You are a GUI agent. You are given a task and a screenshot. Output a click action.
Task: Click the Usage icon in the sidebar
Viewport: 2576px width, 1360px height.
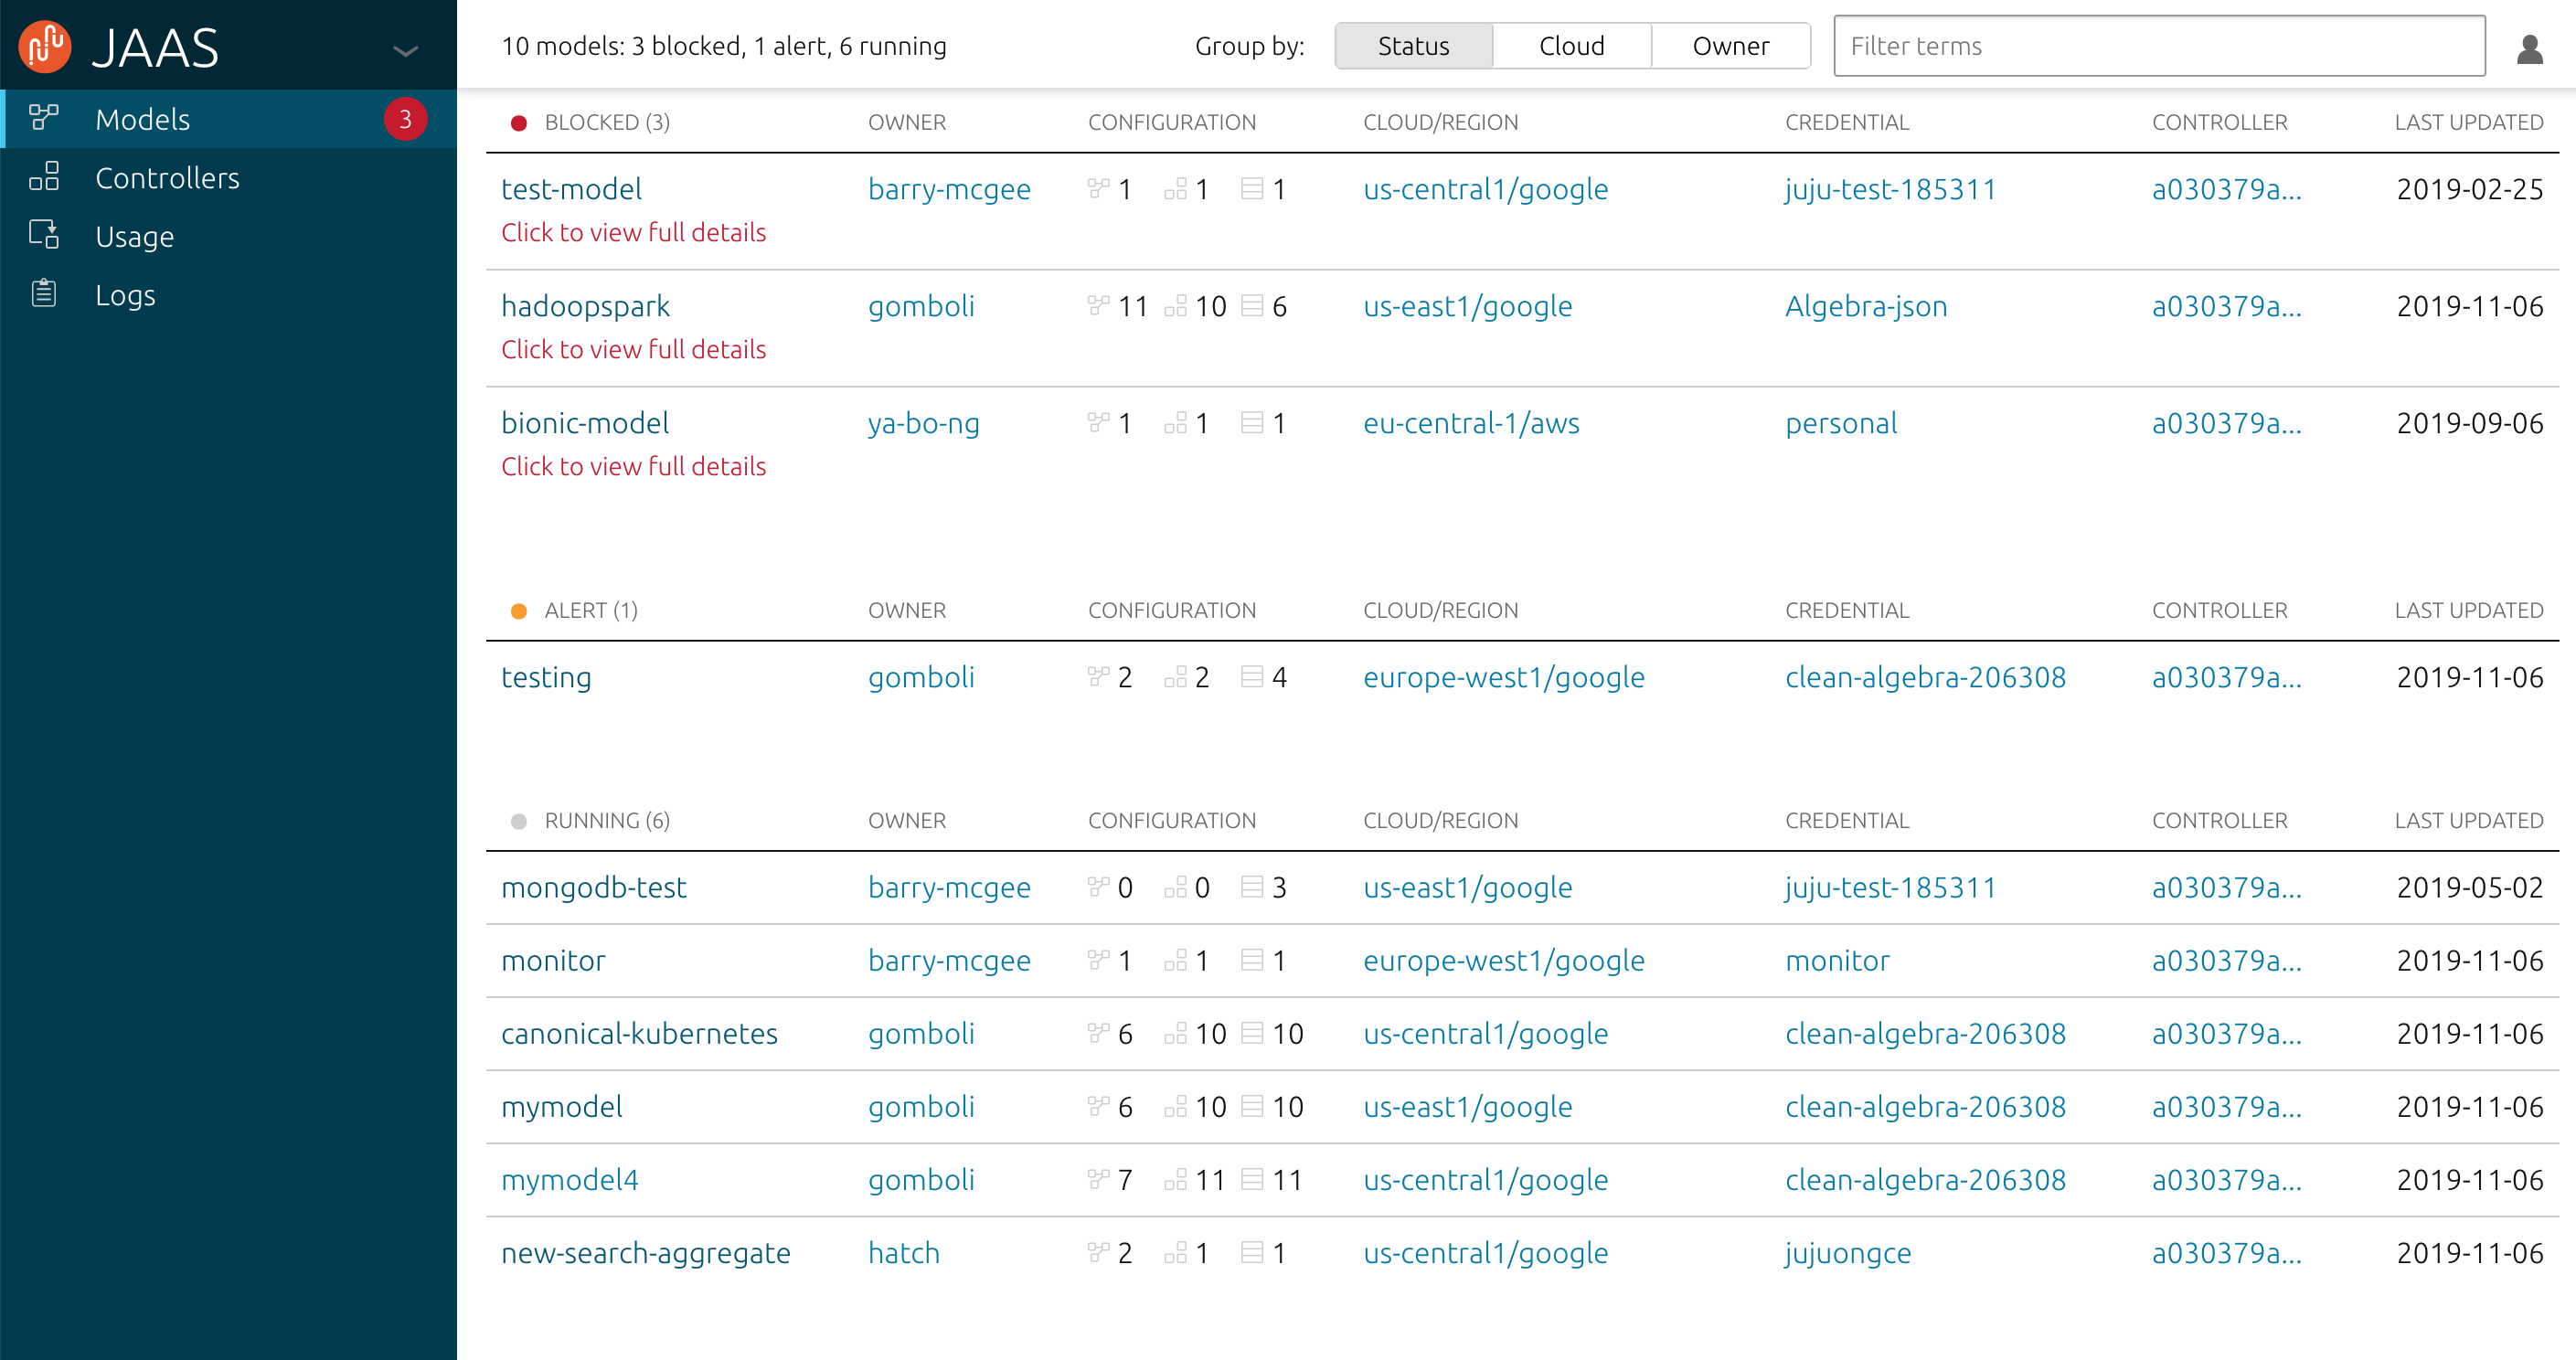tap(43, 235)
